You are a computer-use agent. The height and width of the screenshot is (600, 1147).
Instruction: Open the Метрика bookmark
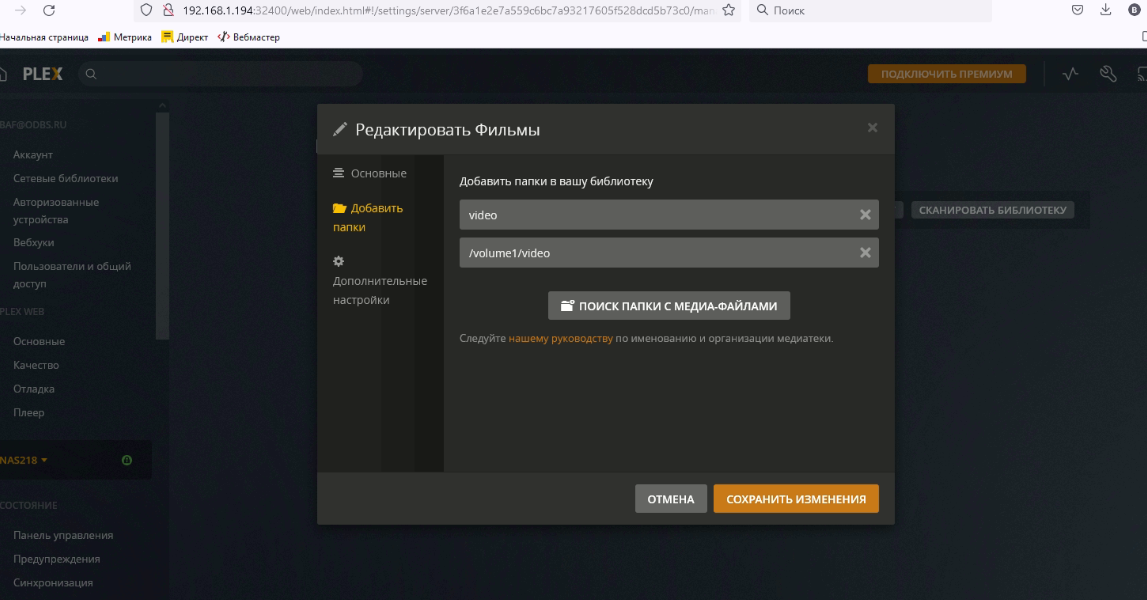click(x=125, y=37)
